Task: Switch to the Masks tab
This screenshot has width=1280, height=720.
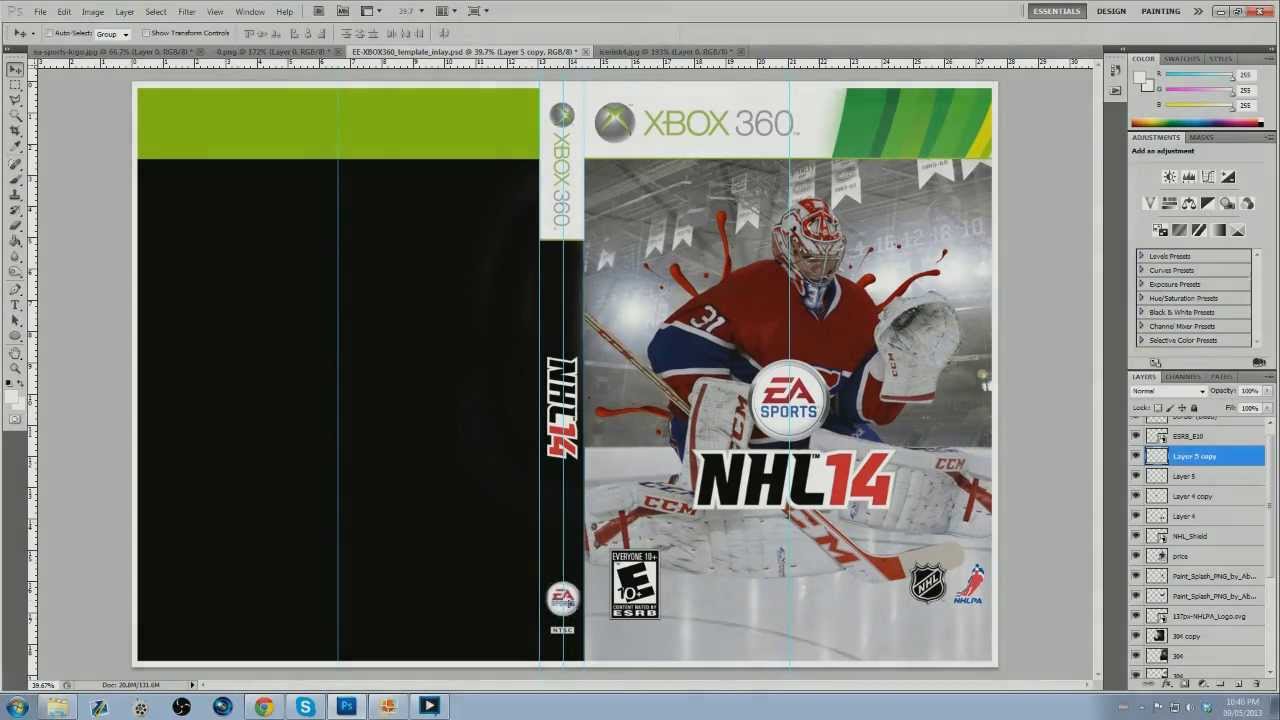Action: (1201, 138)
